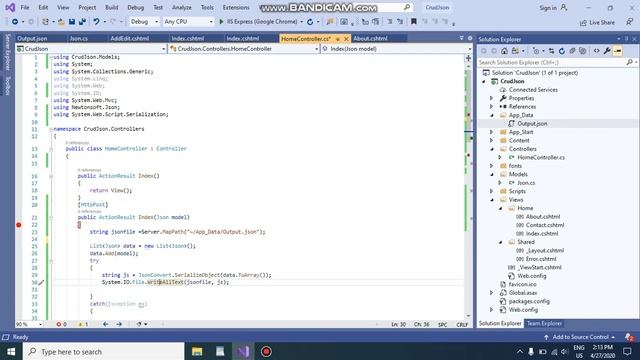The width and height of the screenshot is (640, 360).
Task: Open Properties wrench in Solution Explorer toolbar
Action: pyautogui.click(x=607, y=51)
